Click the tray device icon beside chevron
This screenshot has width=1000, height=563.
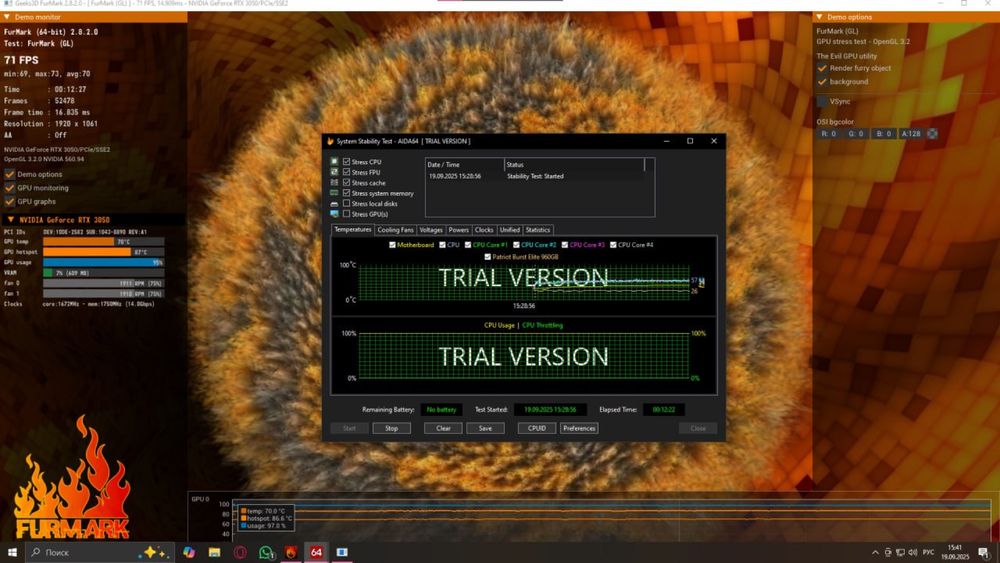click(x=888, y=552)
